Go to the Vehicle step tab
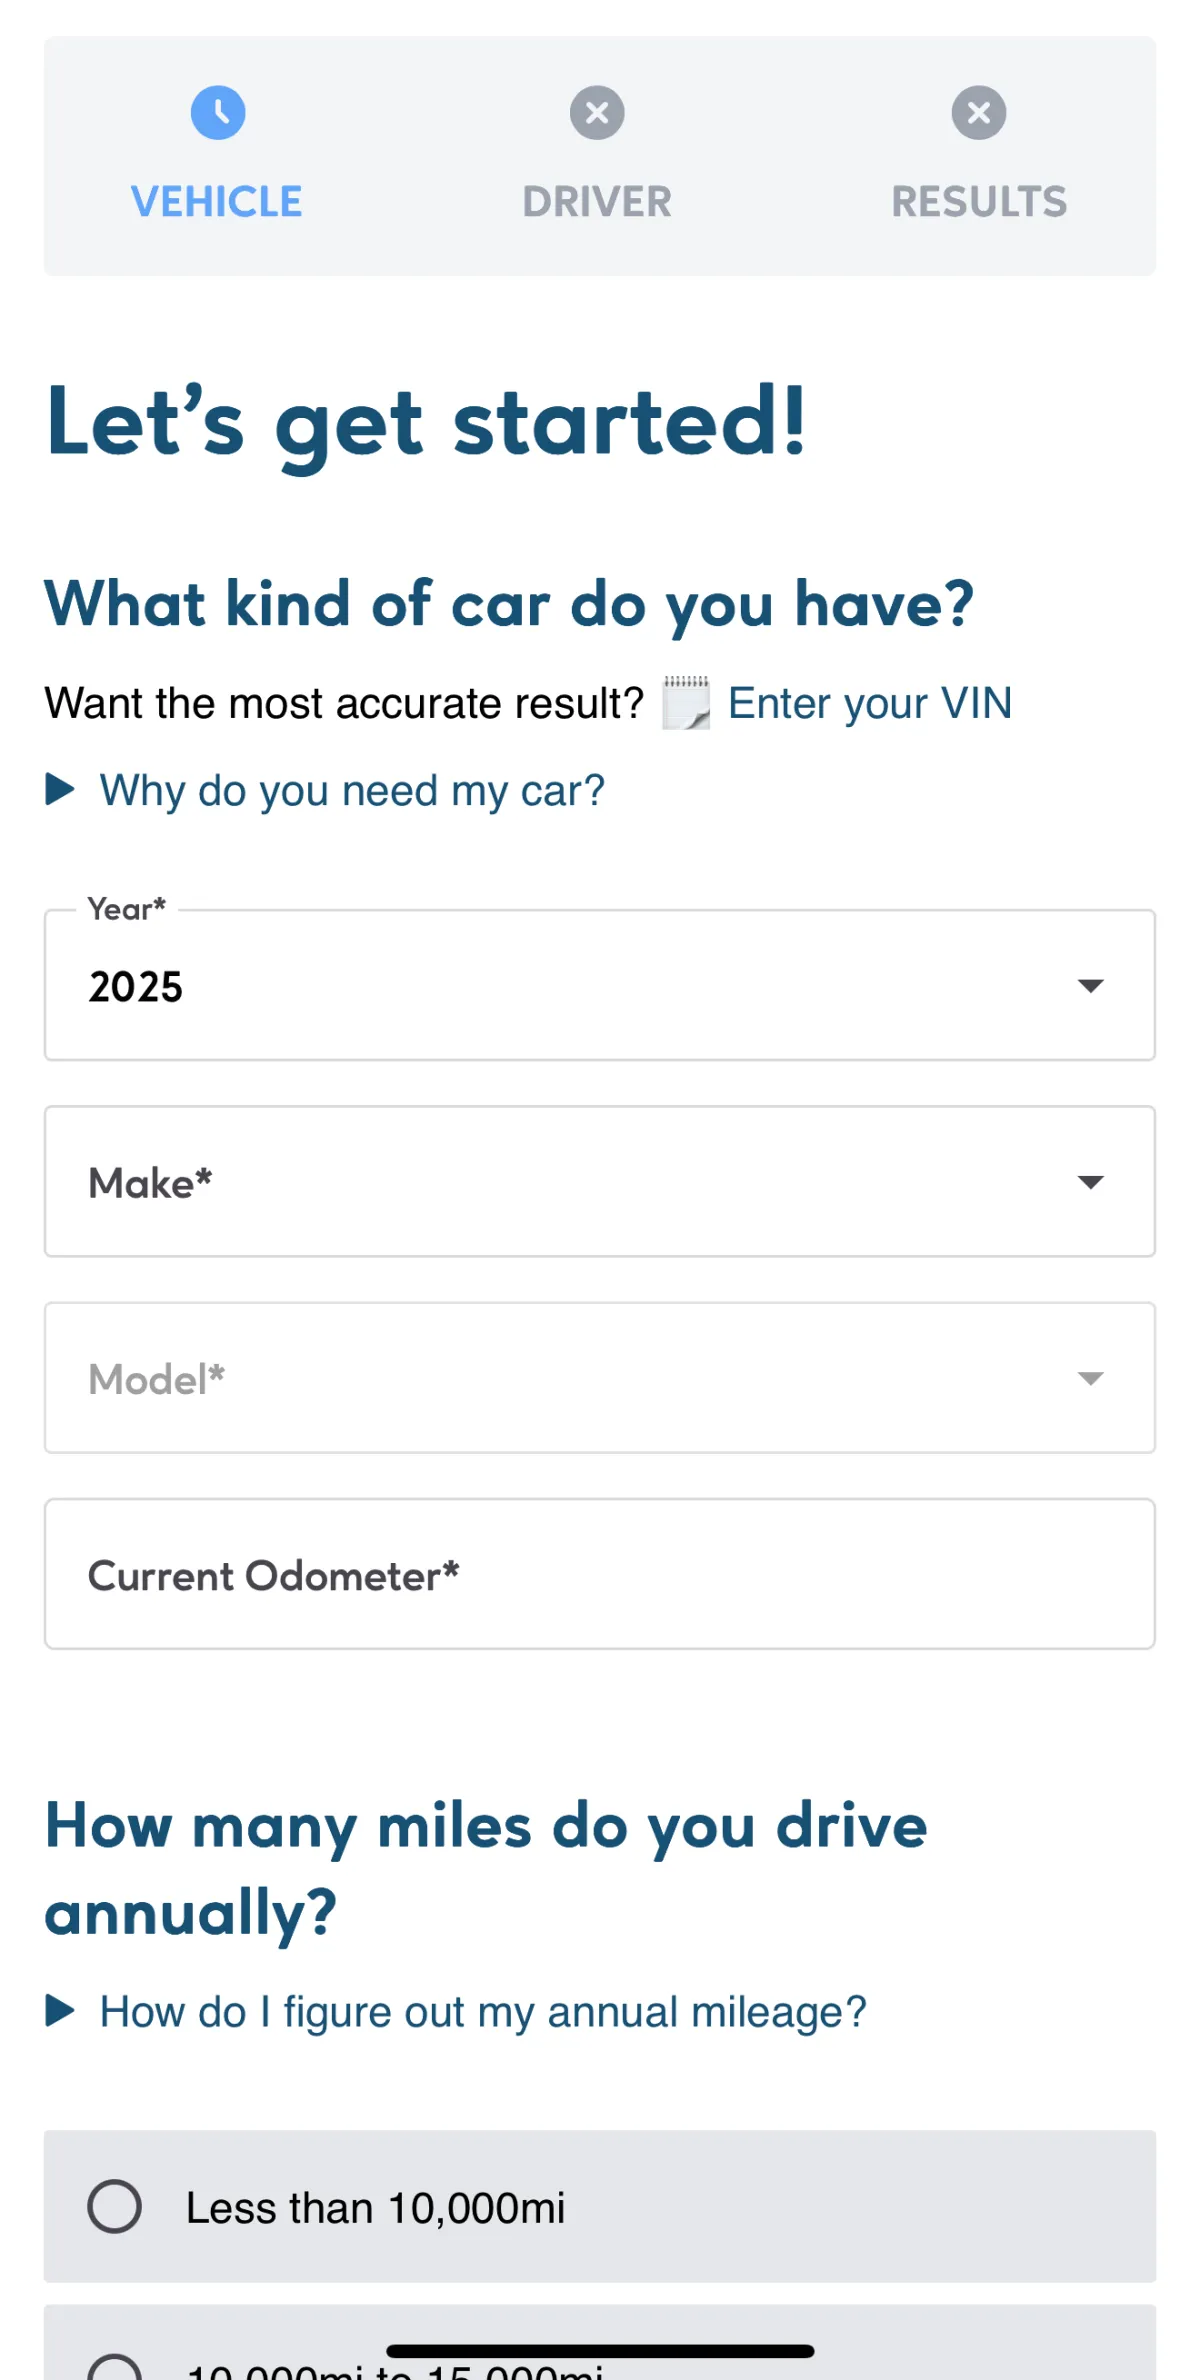 [217, 156]
